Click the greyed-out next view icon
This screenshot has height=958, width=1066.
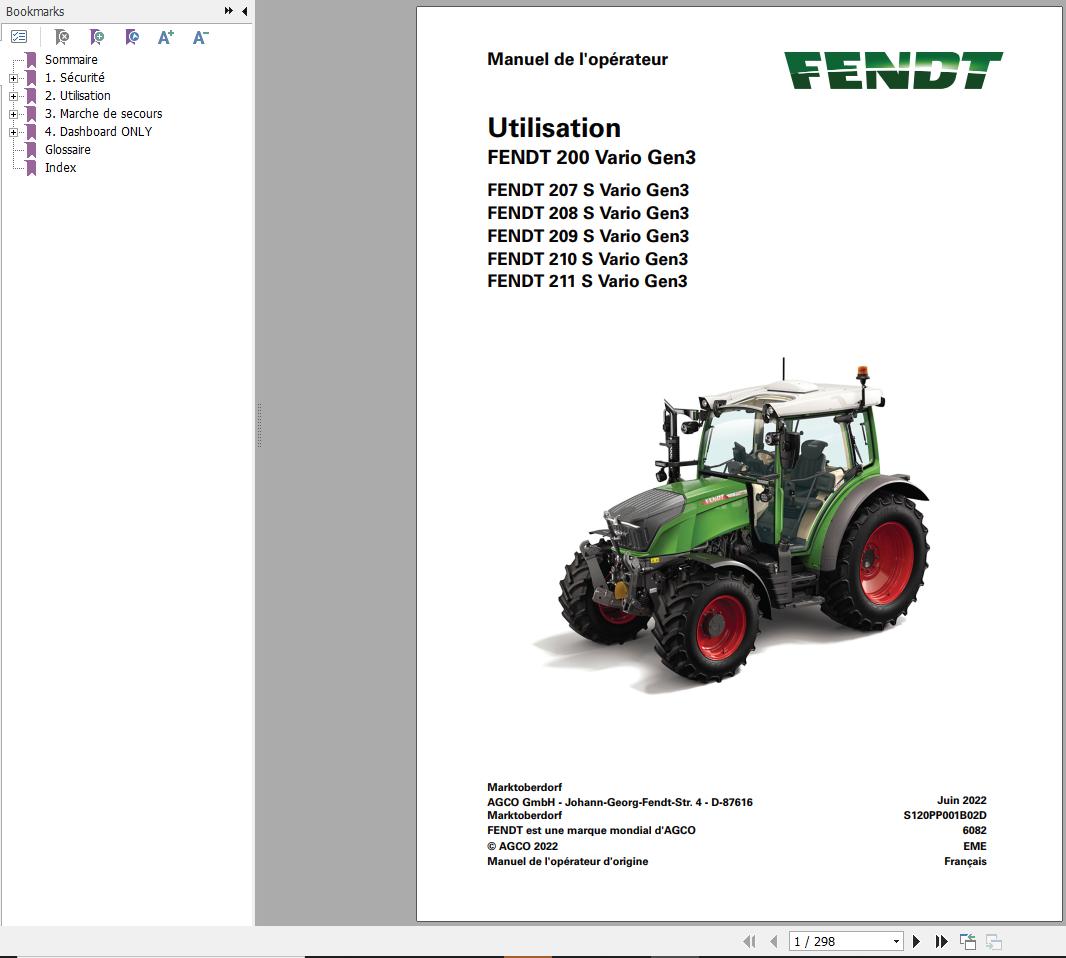coord(993,941)
